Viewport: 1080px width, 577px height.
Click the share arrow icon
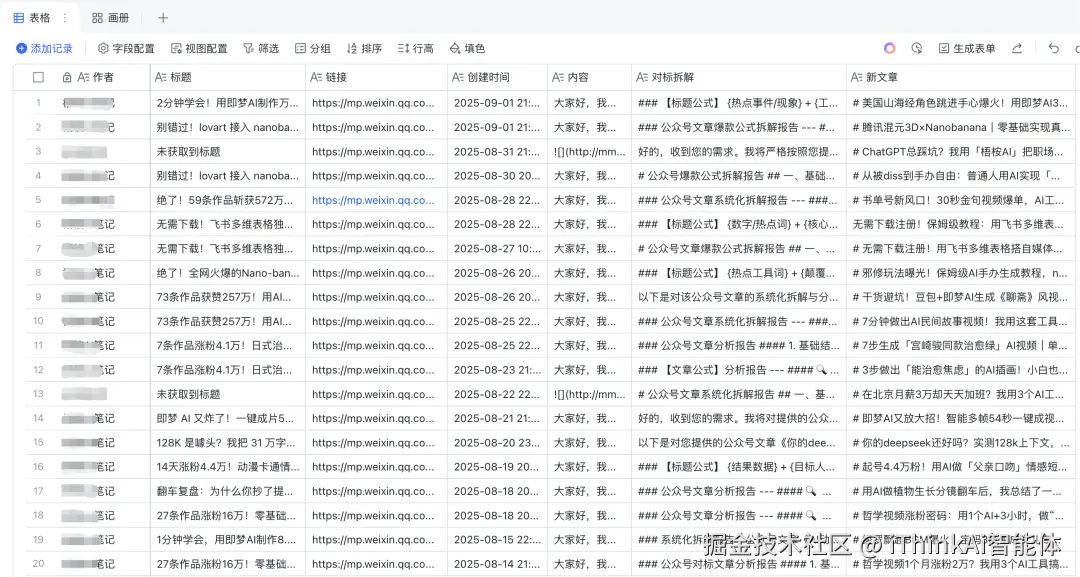click(x=1017, y=48)
